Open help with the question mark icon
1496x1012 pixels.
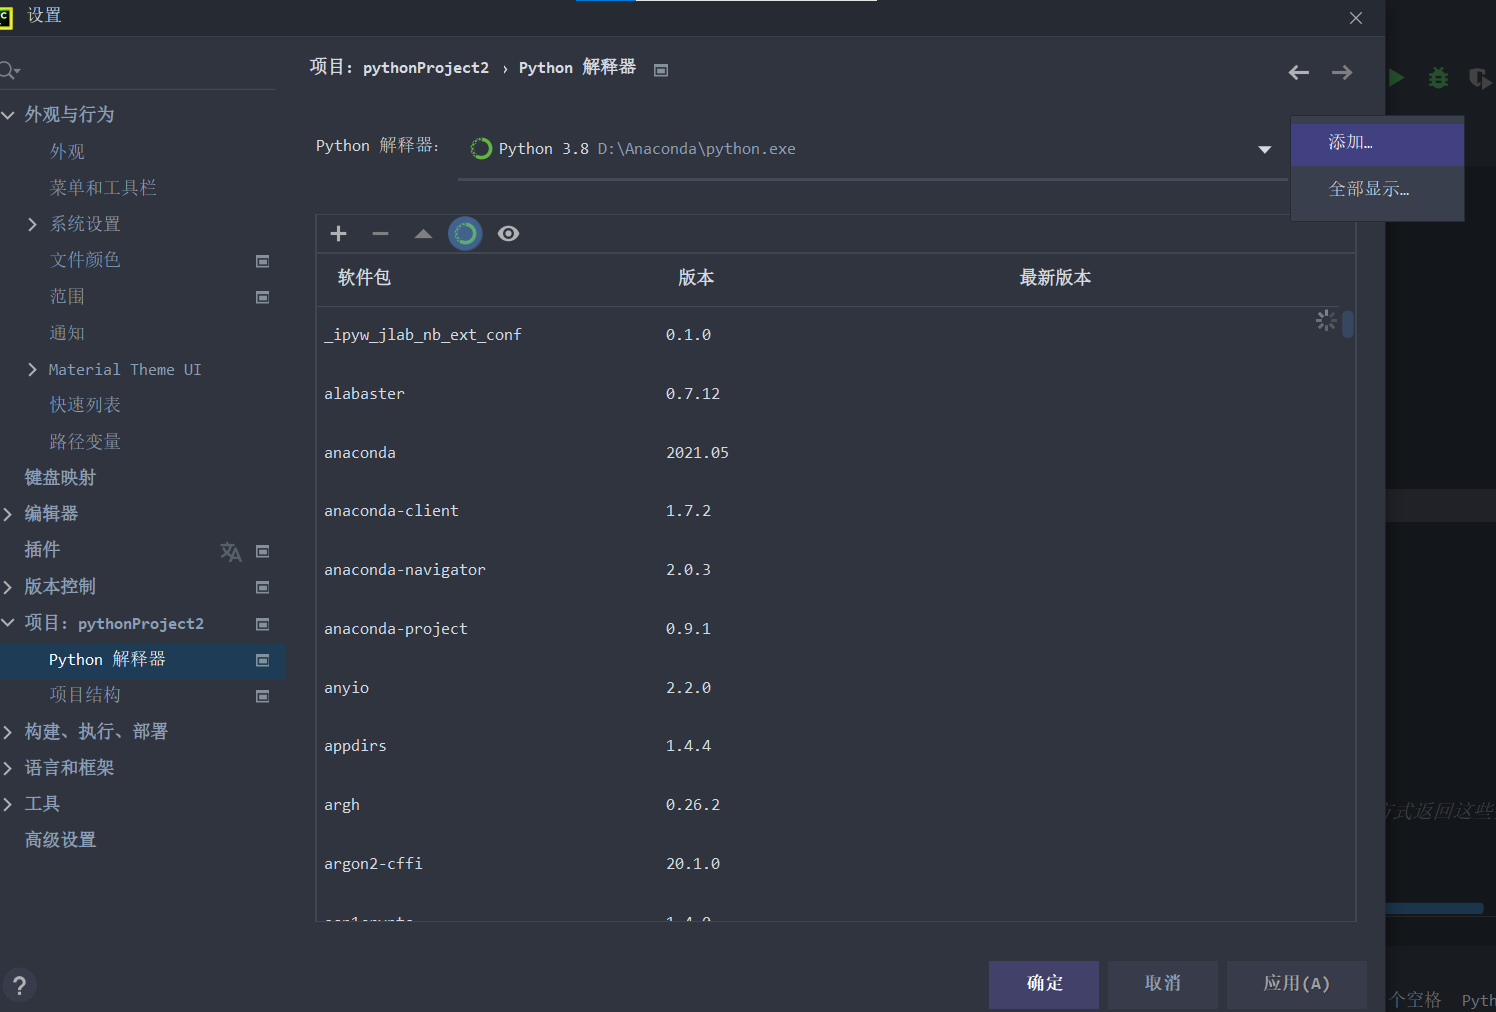pyautogui.click(x=19, y=985)
